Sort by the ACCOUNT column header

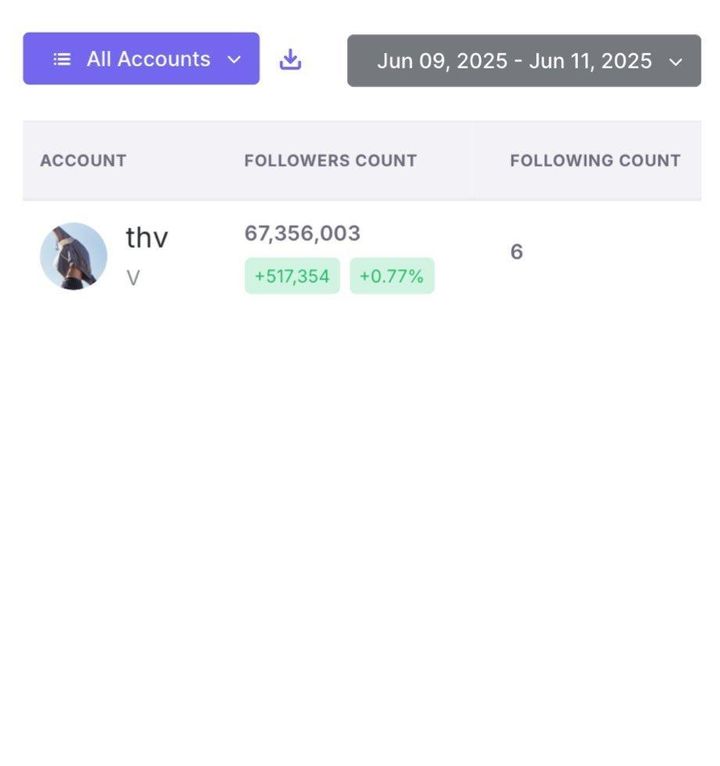coord(84,160)
